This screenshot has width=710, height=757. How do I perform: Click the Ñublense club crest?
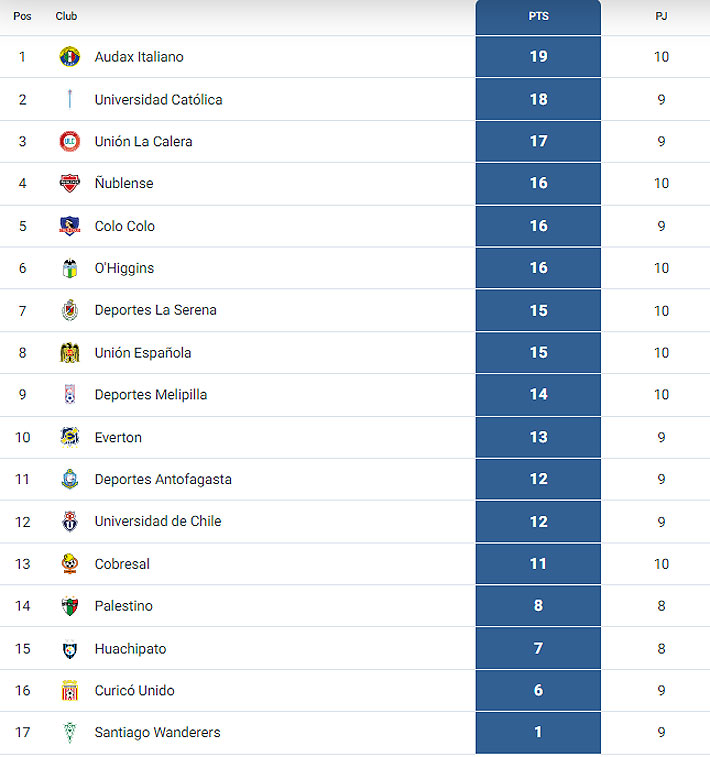pos(70,183)
